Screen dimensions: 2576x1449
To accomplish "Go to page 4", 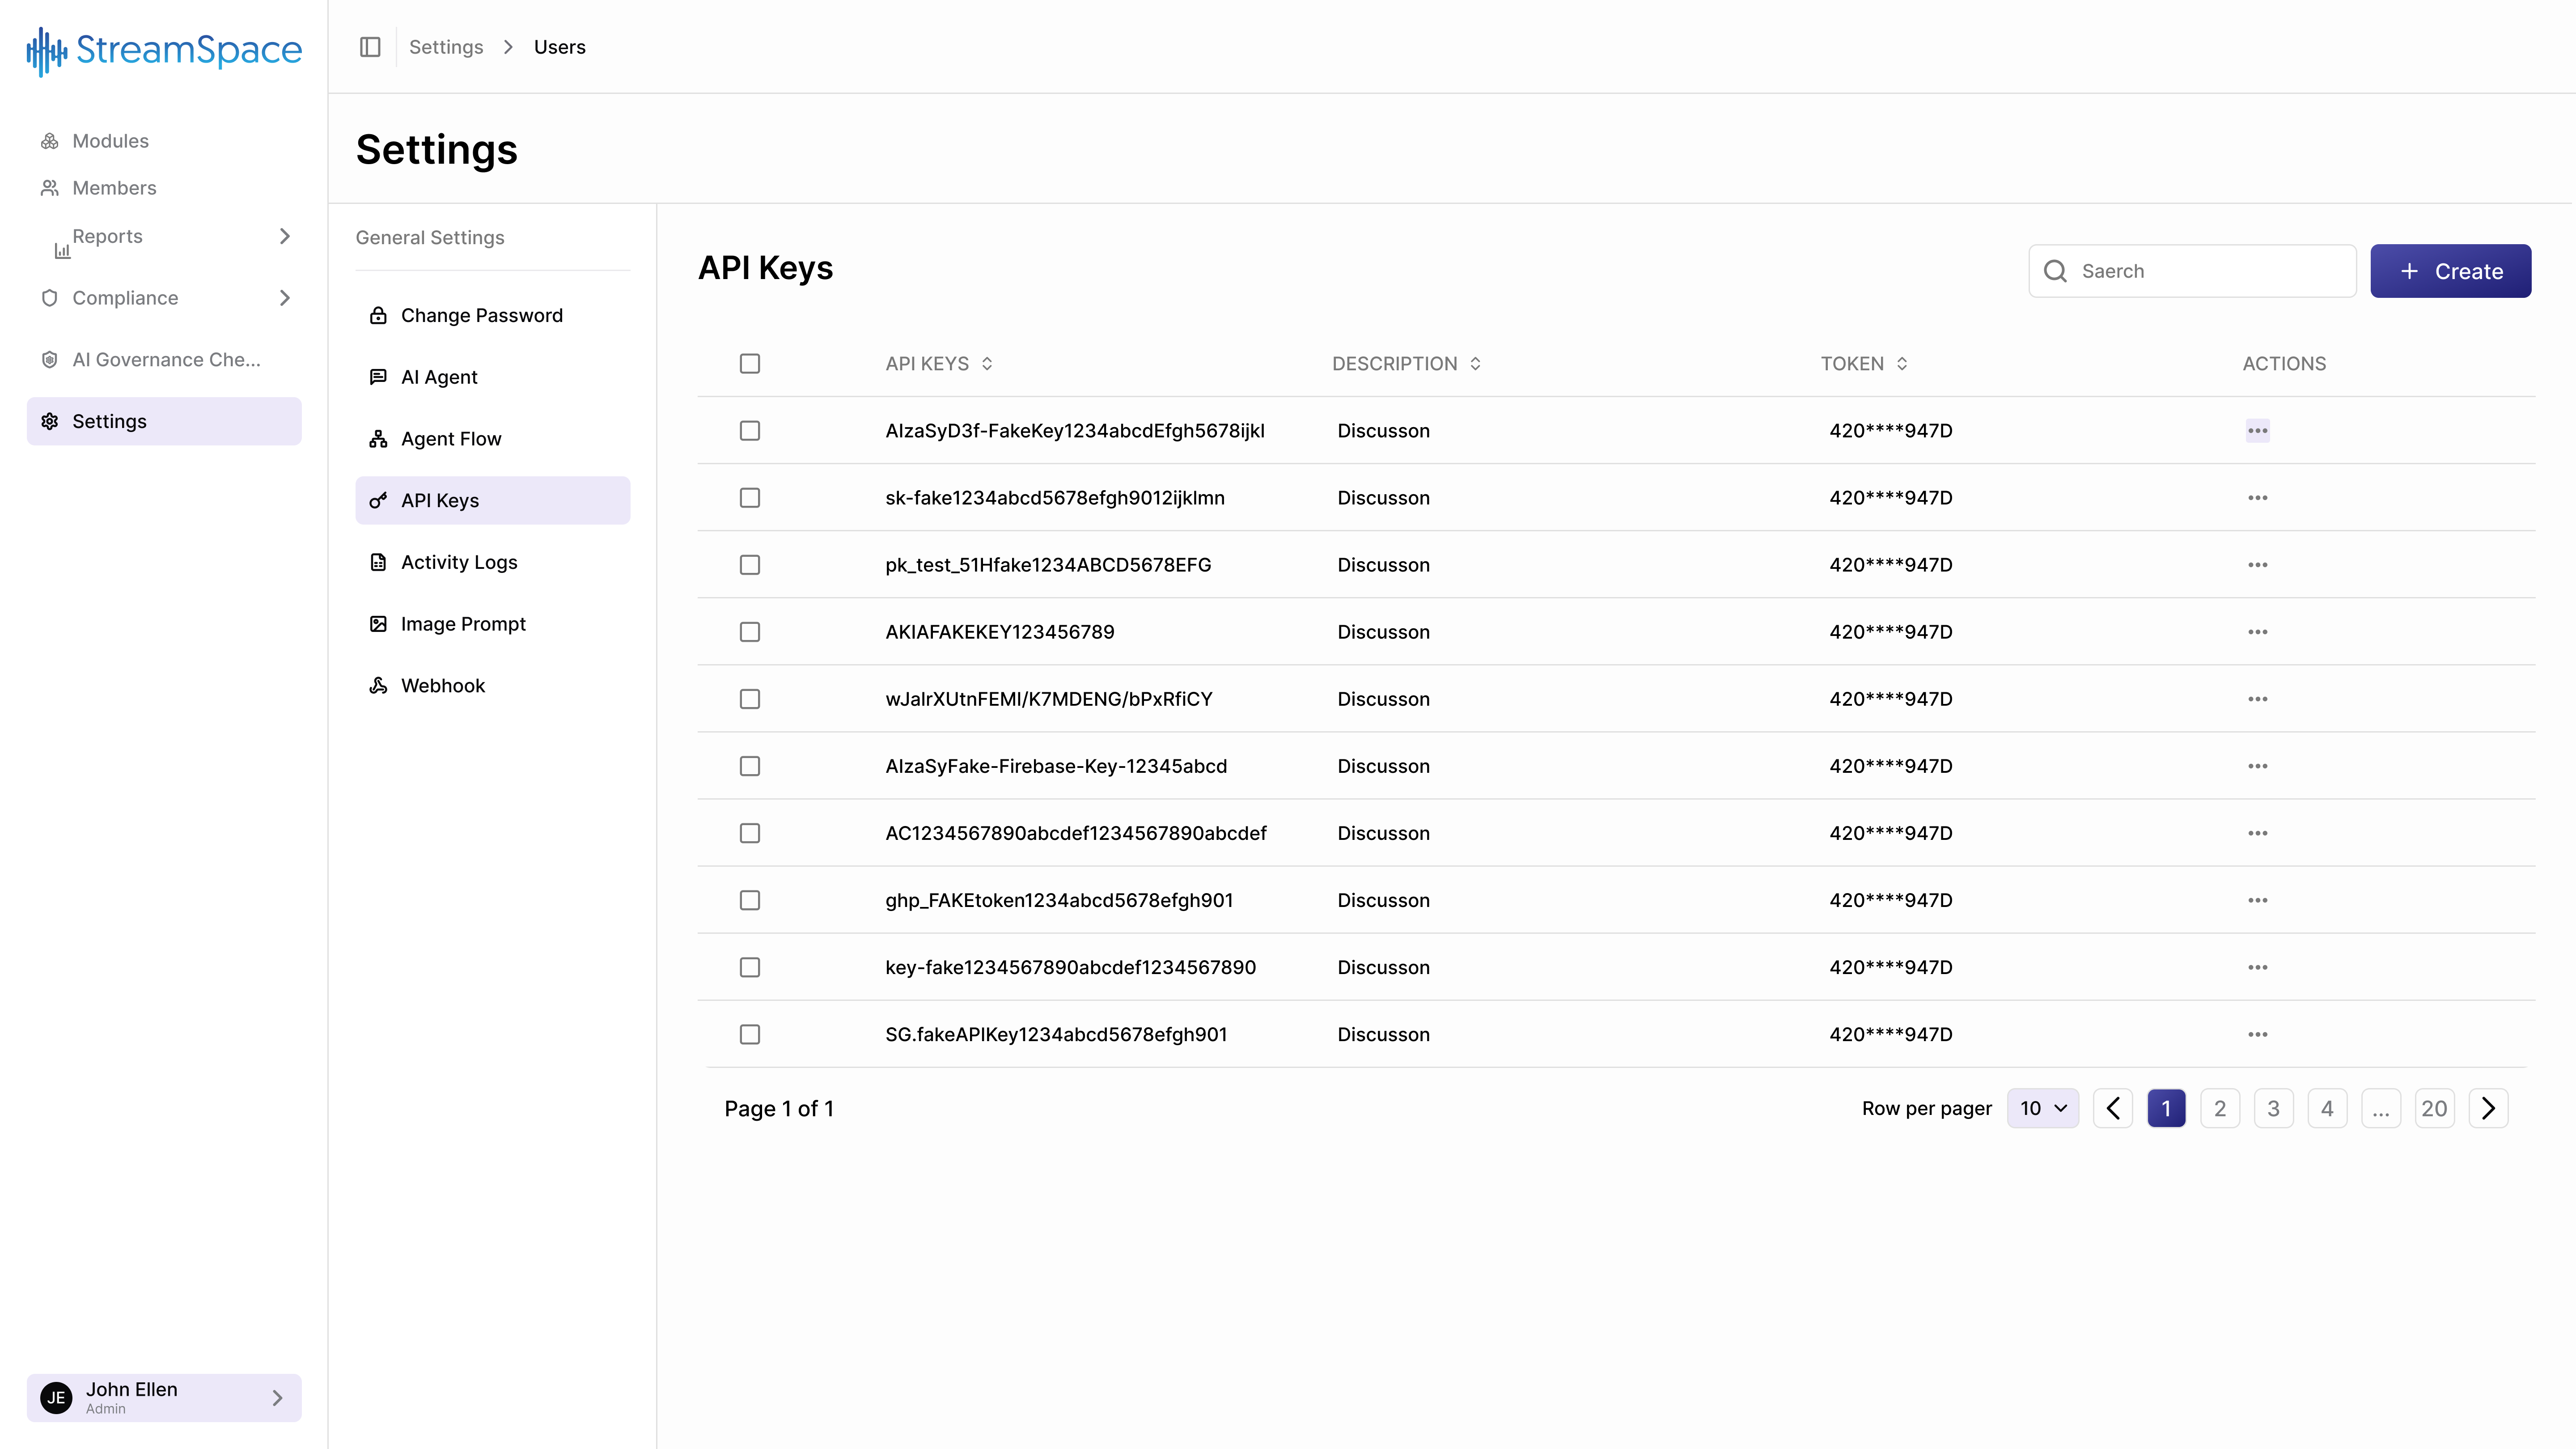I will [x=2327, y=1108].
